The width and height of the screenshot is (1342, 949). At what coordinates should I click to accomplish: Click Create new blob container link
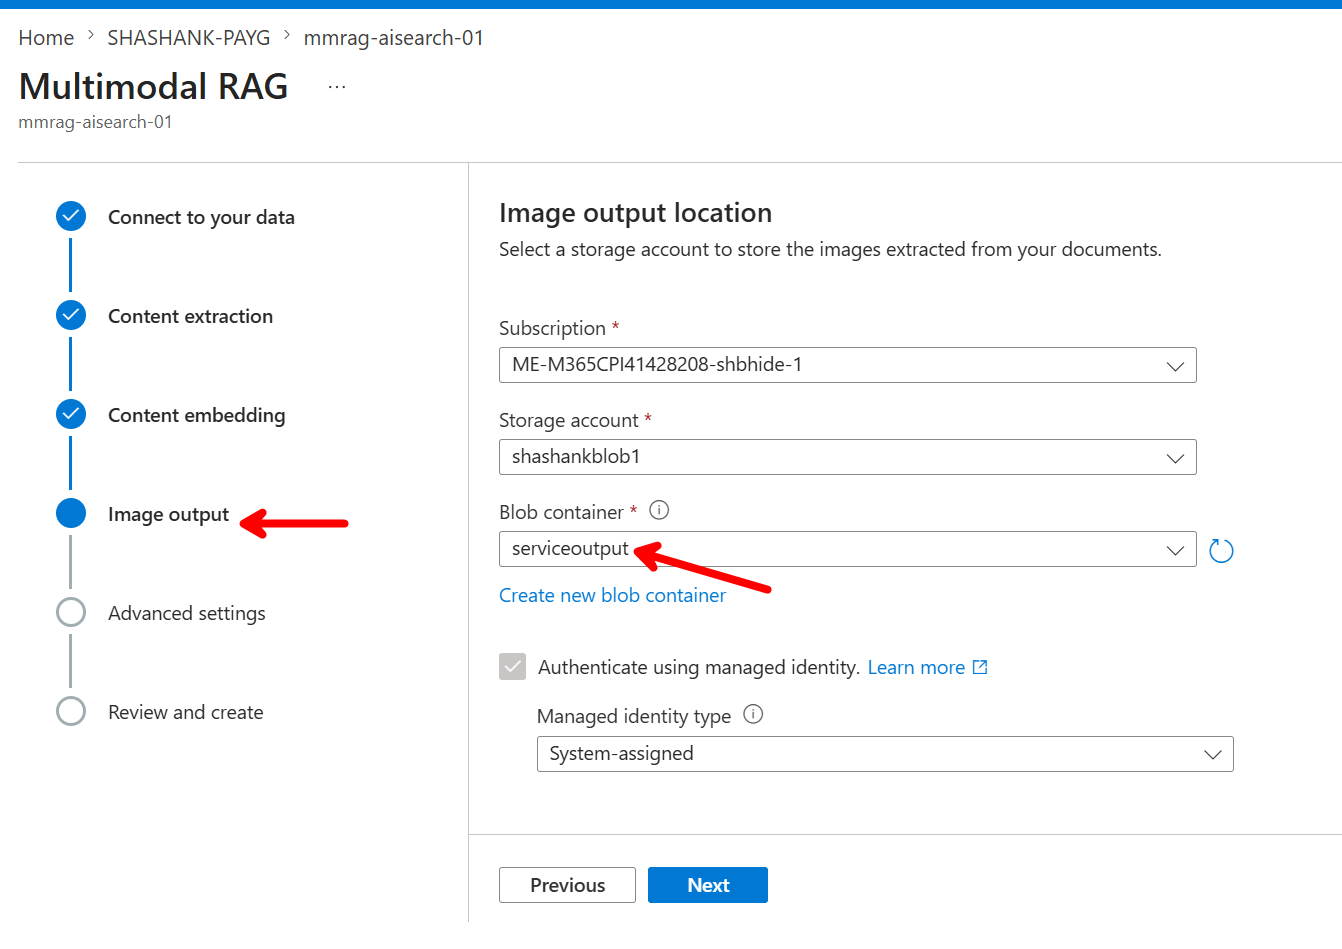pos(612,595)
